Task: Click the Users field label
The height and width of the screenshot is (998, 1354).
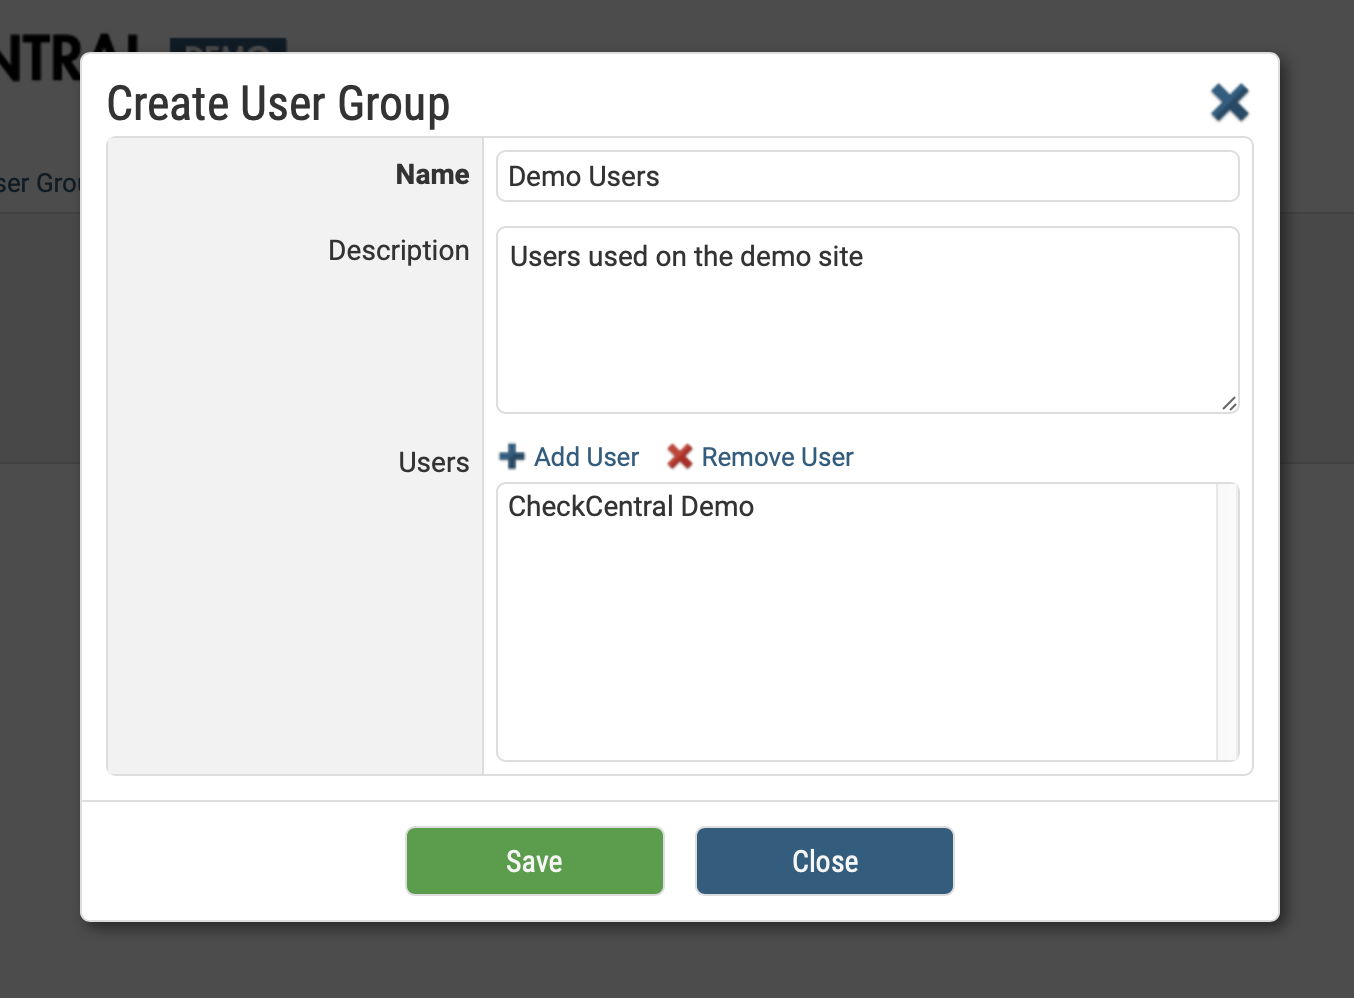Action: [433, 462]
